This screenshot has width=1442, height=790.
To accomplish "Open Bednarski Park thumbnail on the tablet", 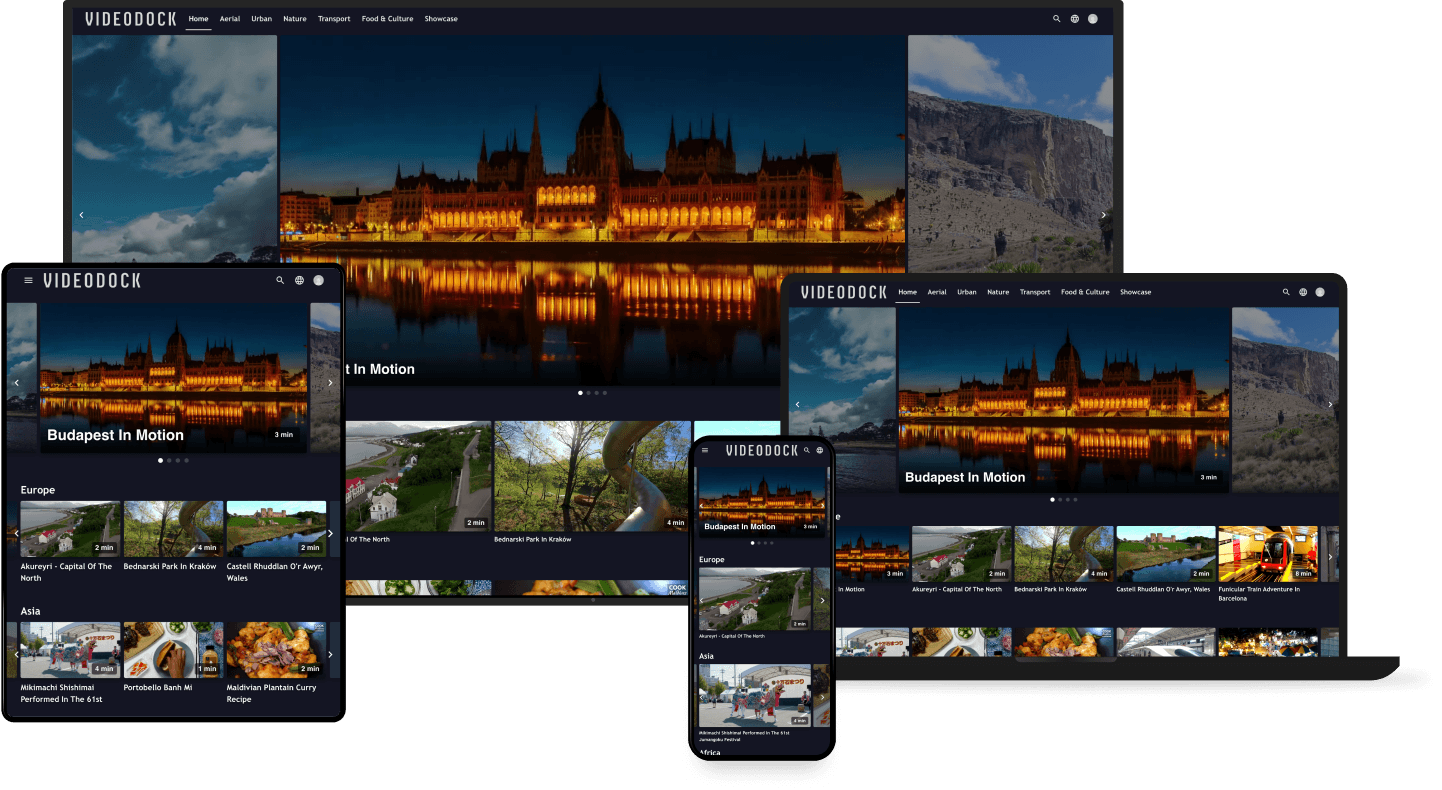I will pyautogui.click(x=173, y=529).
